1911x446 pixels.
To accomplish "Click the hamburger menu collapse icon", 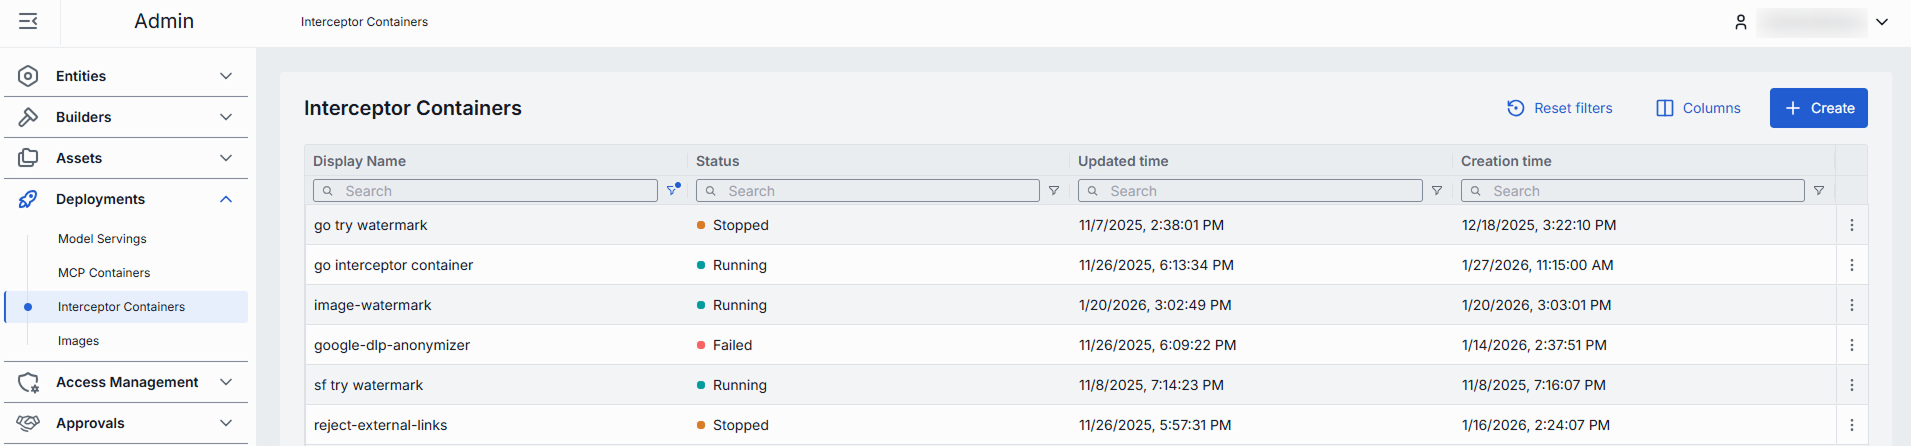I will click(28, 21).
